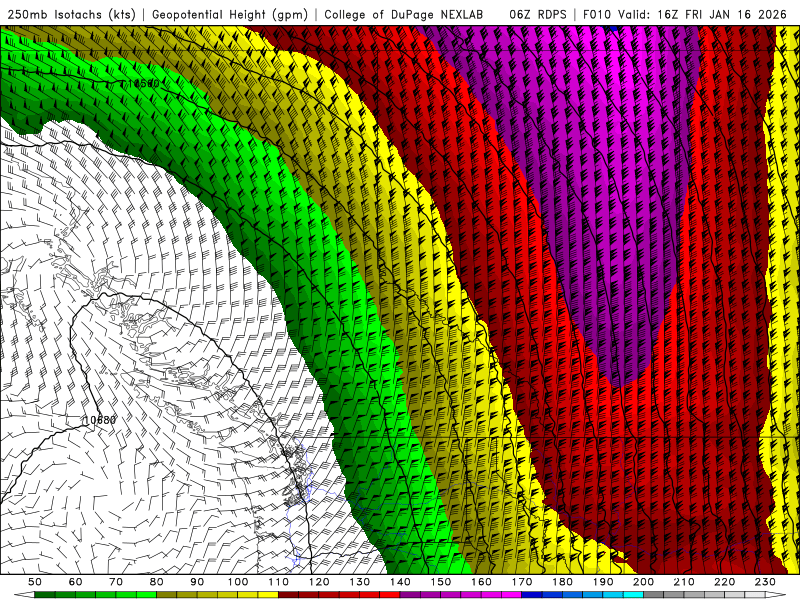
Task: Click 'College of DuPage NEXLAB' header text
Action: (x=404, y=14)
